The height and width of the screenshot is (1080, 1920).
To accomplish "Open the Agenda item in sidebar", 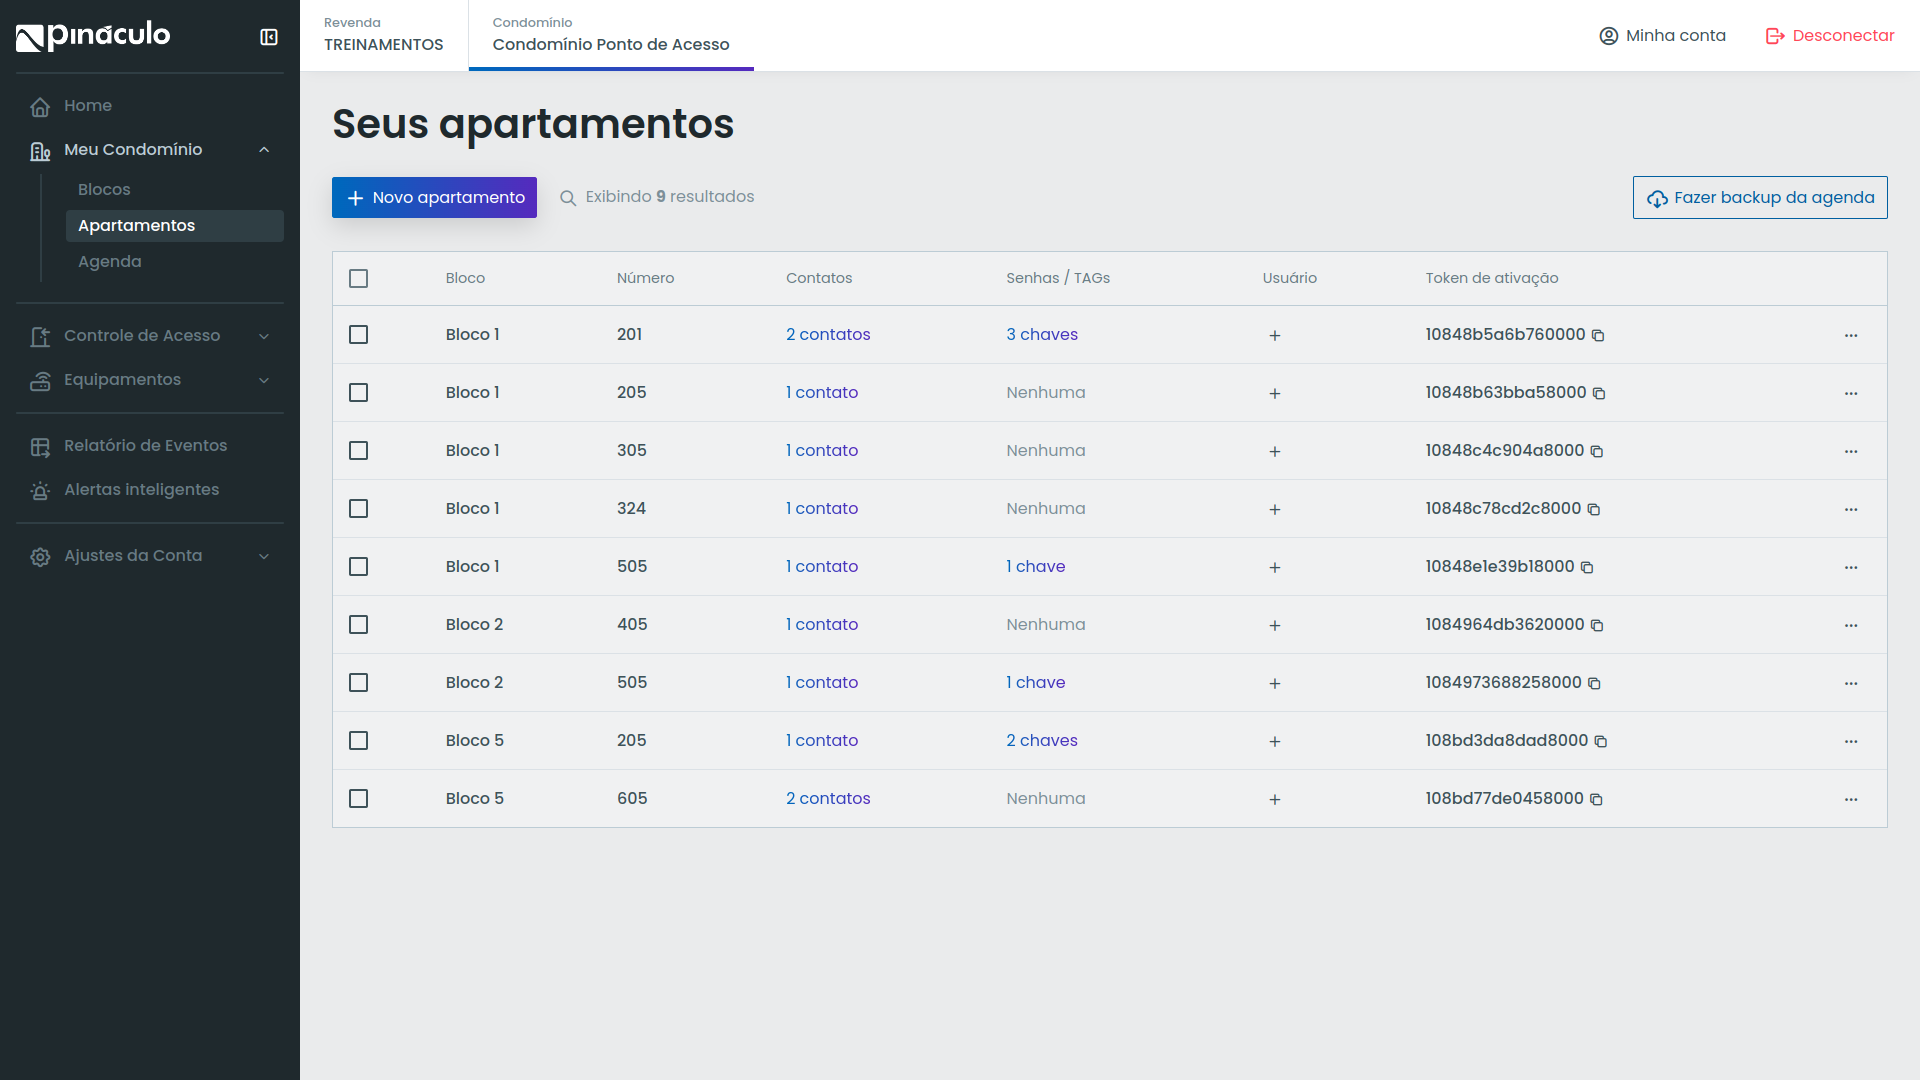I will pyautogui.click(x=110, y=261).
